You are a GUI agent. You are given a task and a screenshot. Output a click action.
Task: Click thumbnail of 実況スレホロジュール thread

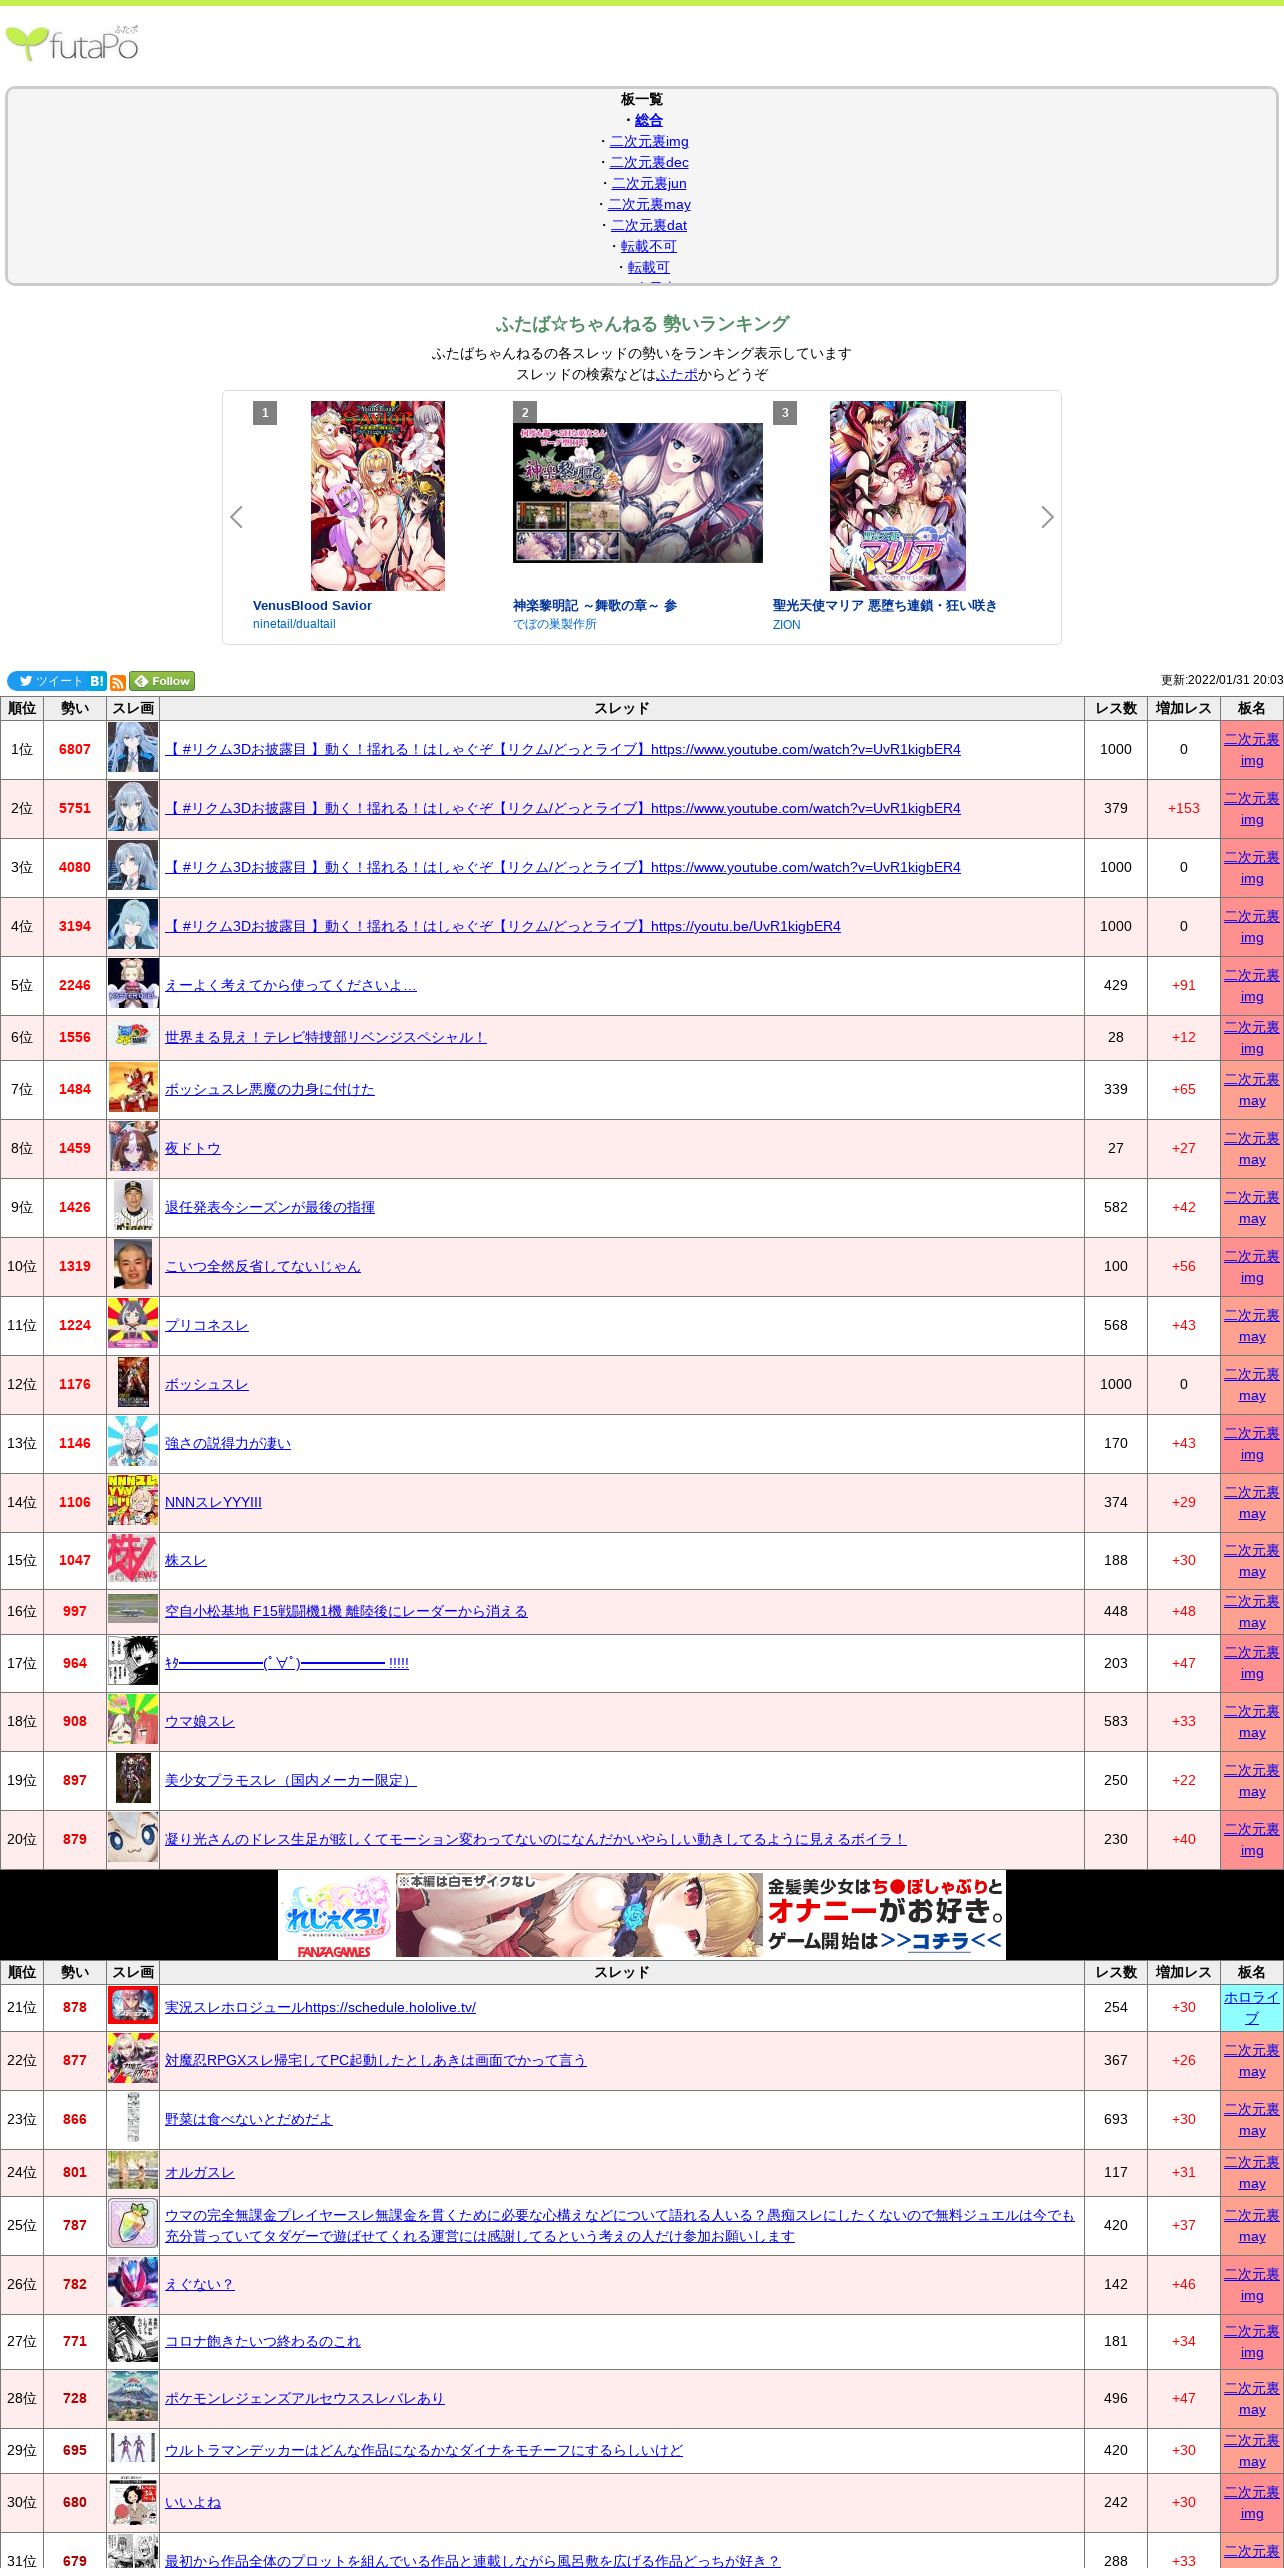click(133, 2007)
